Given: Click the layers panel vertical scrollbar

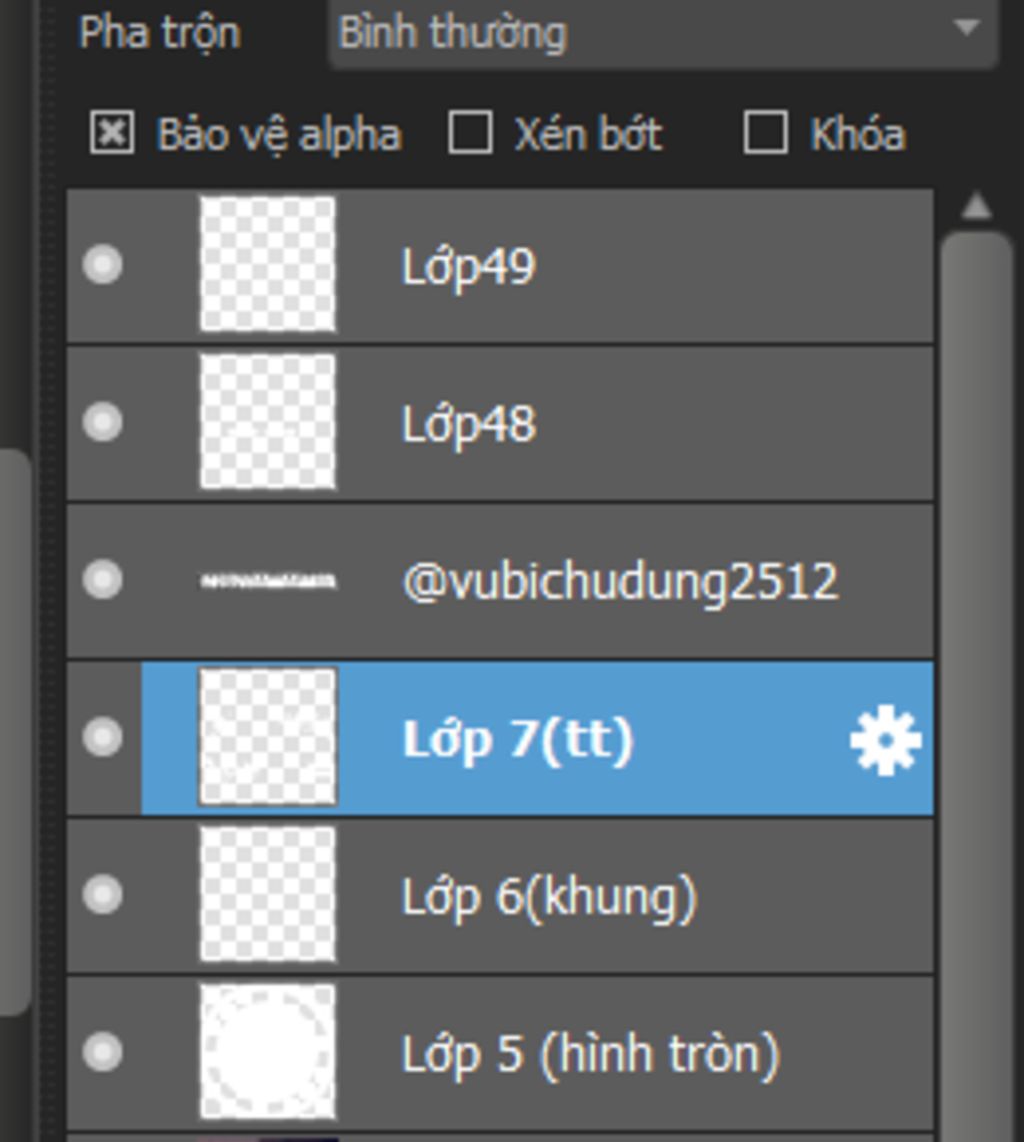Looking at the screenshot, I should [x=976, y=685].
